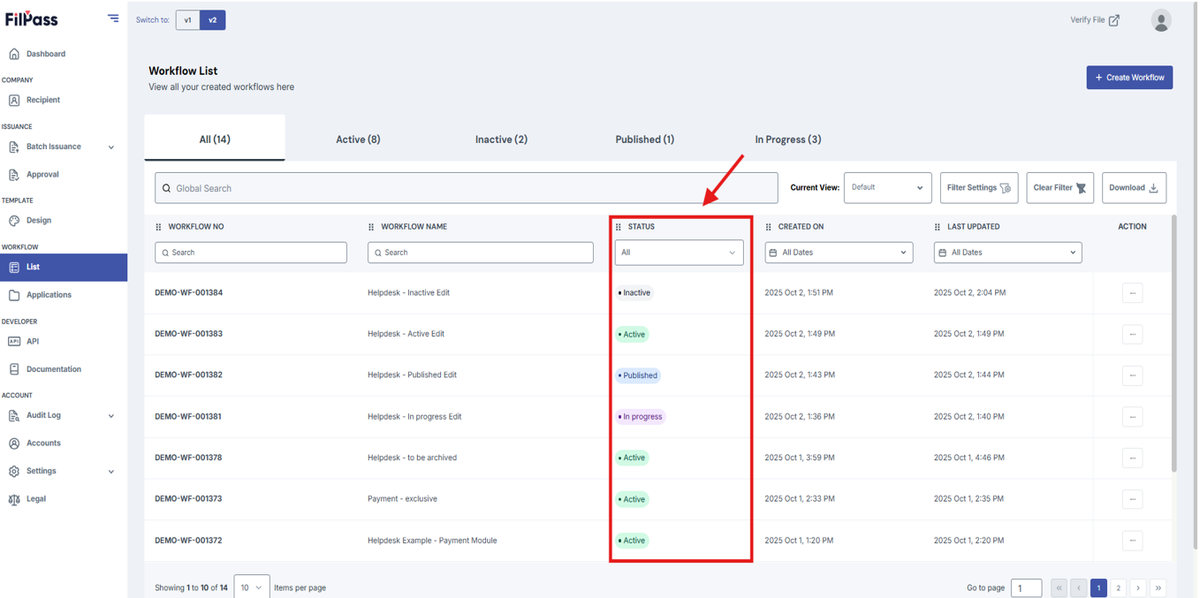Open the Published (1) tab
Viewport: 1200px width, 598px height.
point(644,139)
